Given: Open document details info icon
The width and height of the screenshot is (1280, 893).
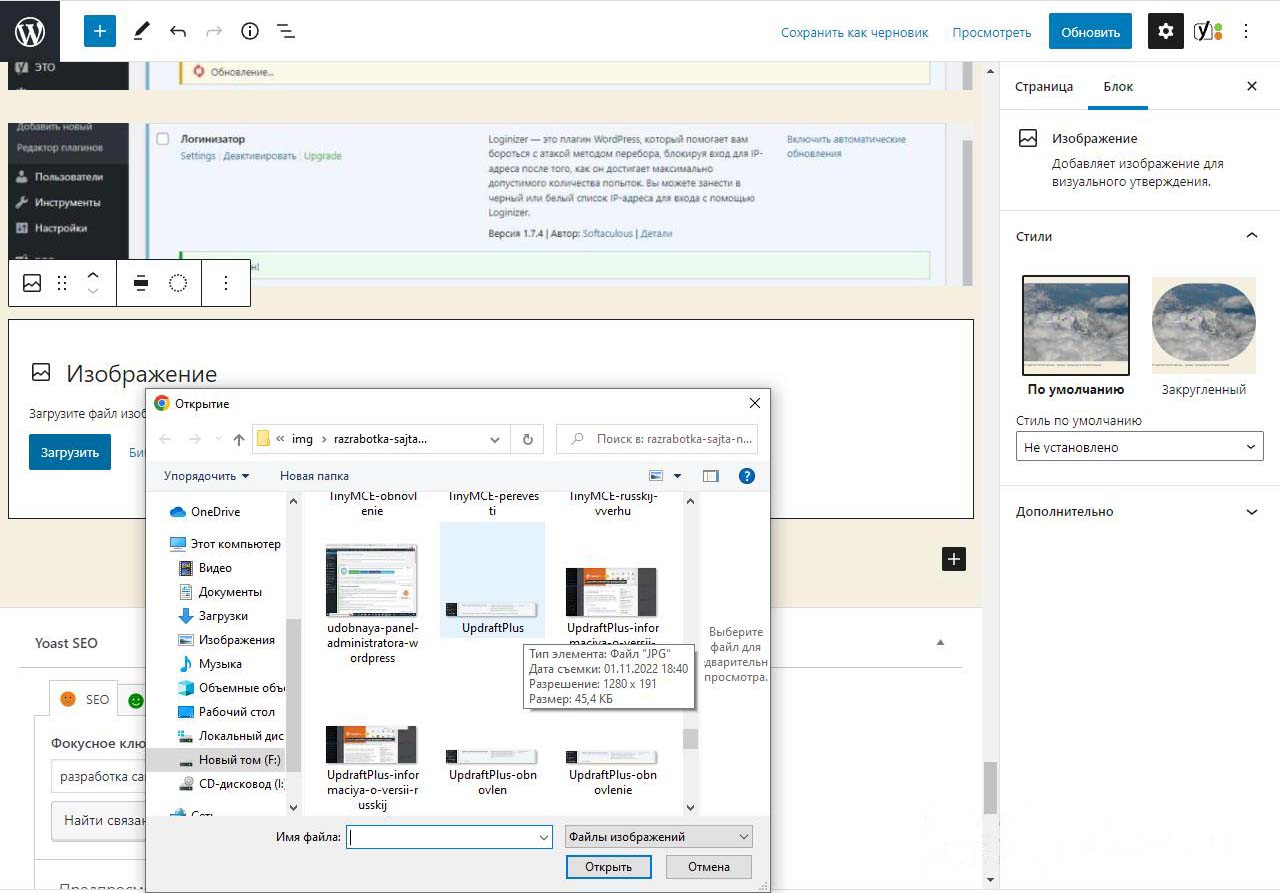Looking at the screenshot, I should click(250, 31).
